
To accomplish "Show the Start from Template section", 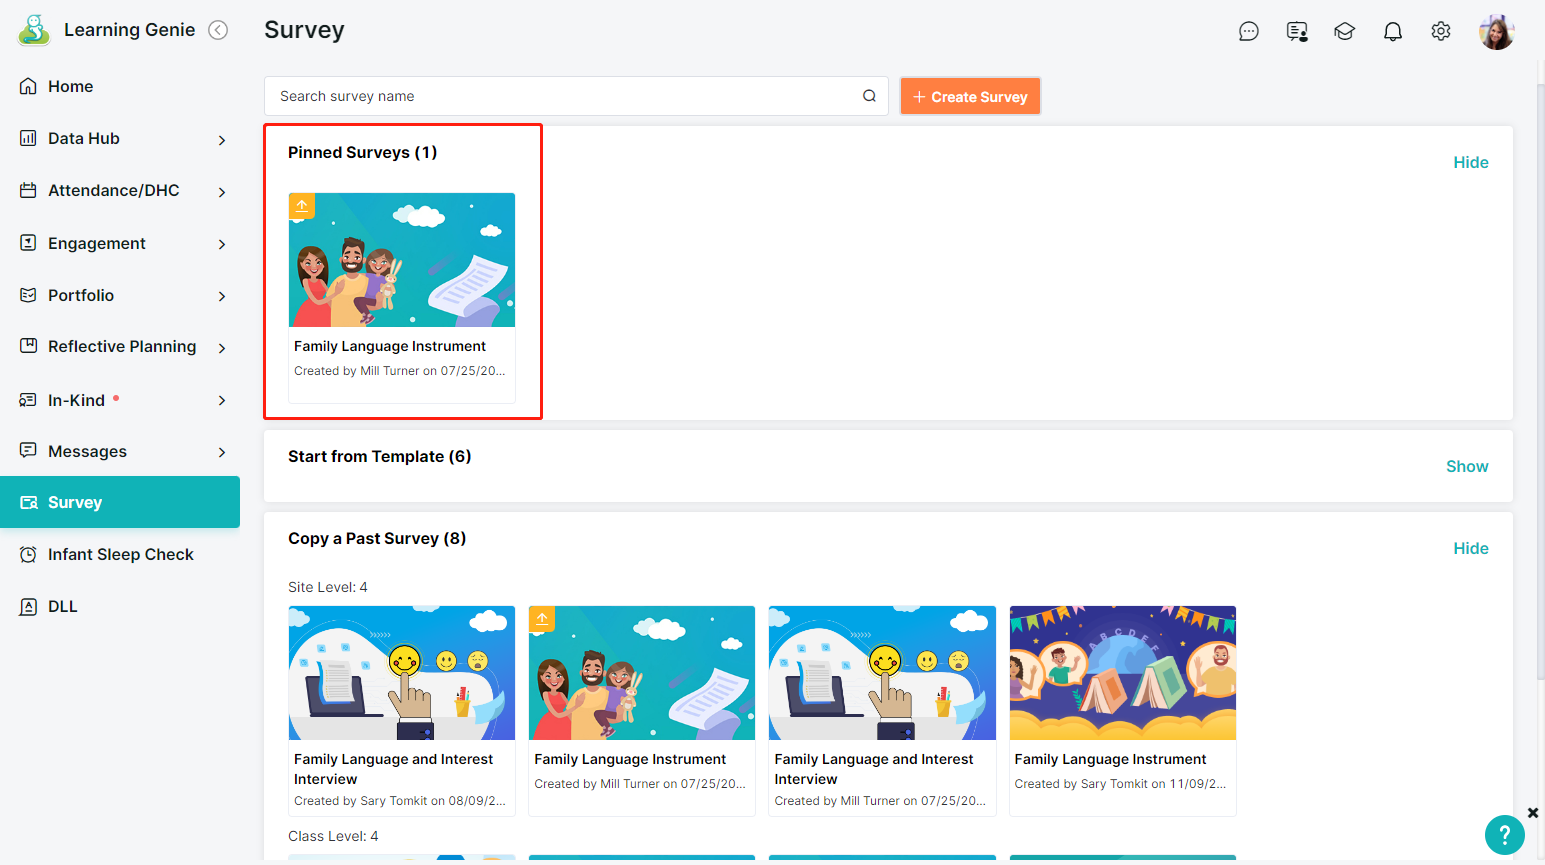I will coord(1466,466).
